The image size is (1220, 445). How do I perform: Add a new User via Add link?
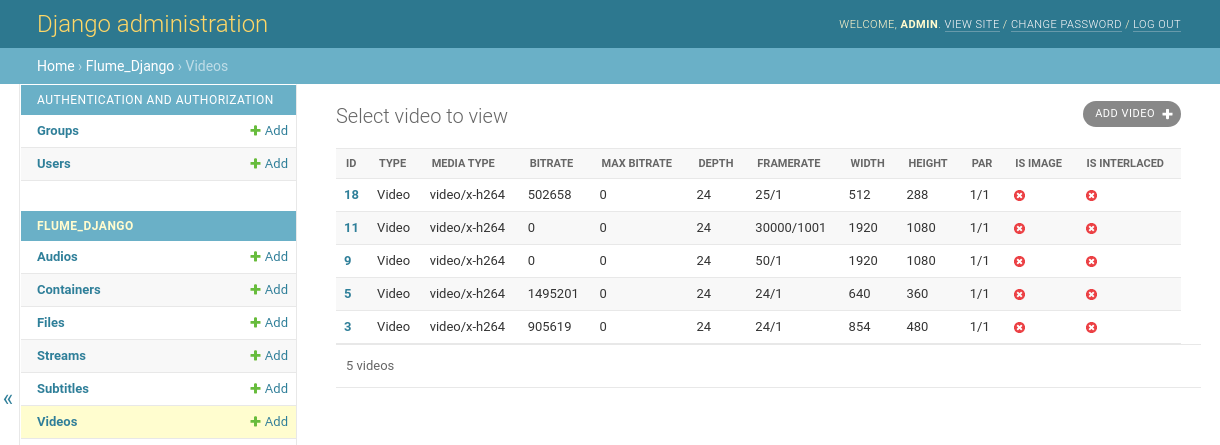[x=269, y=164]
